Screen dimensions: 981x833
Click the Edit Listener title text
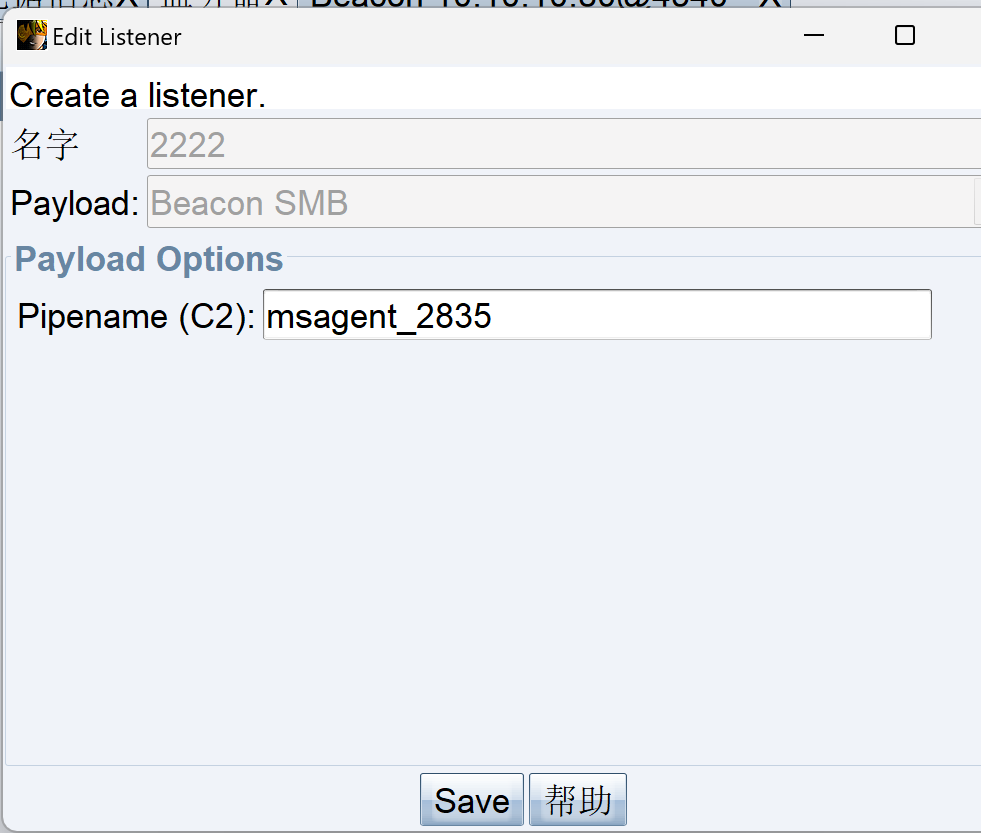(x=117, y=37)
